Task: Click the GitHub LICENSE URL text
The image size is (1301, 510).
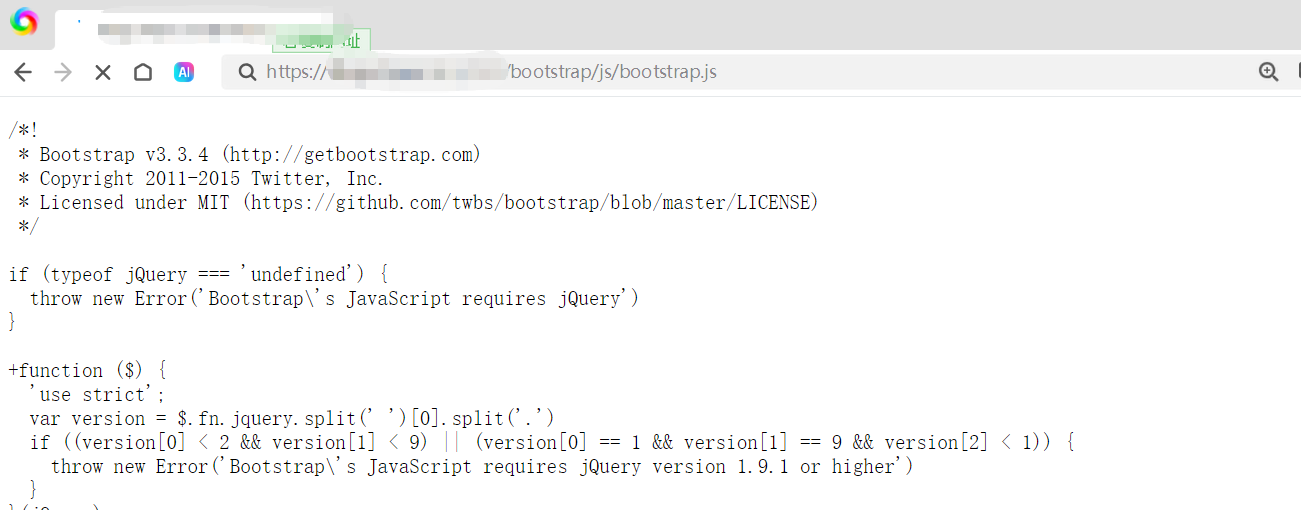Action: coord(533,202)
